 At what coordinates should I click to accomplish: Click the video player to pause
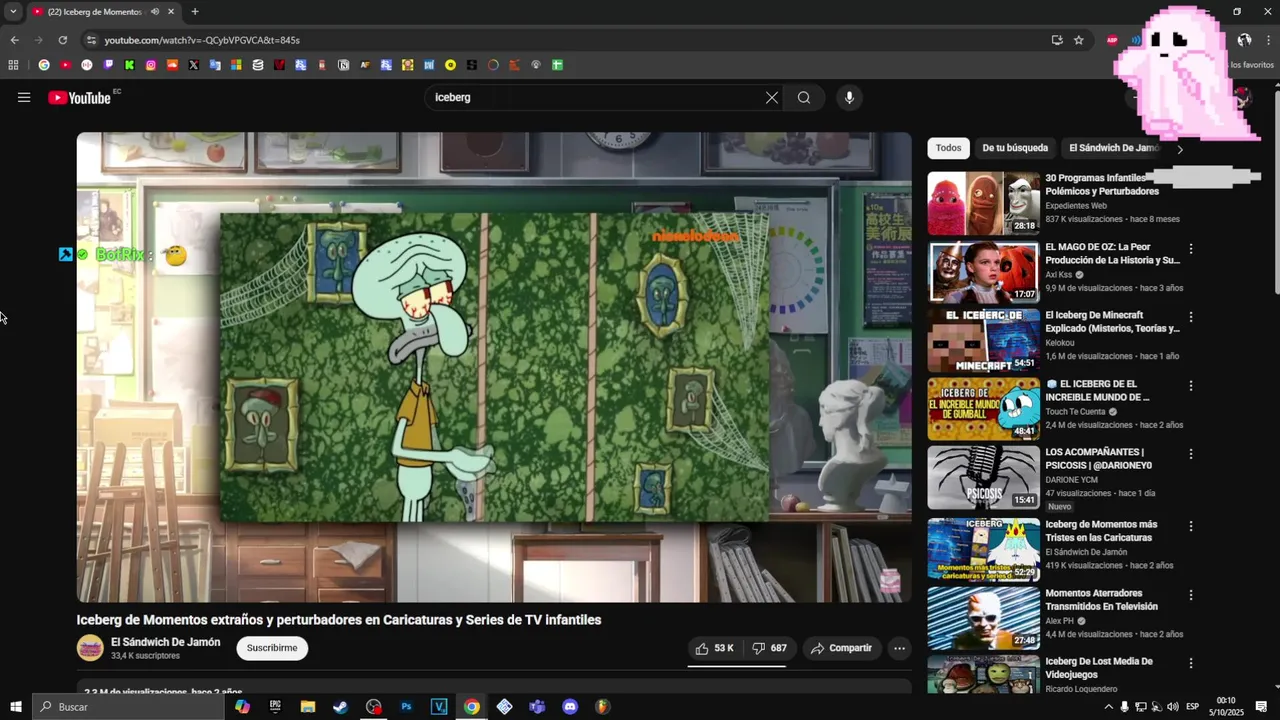[494, 367]
